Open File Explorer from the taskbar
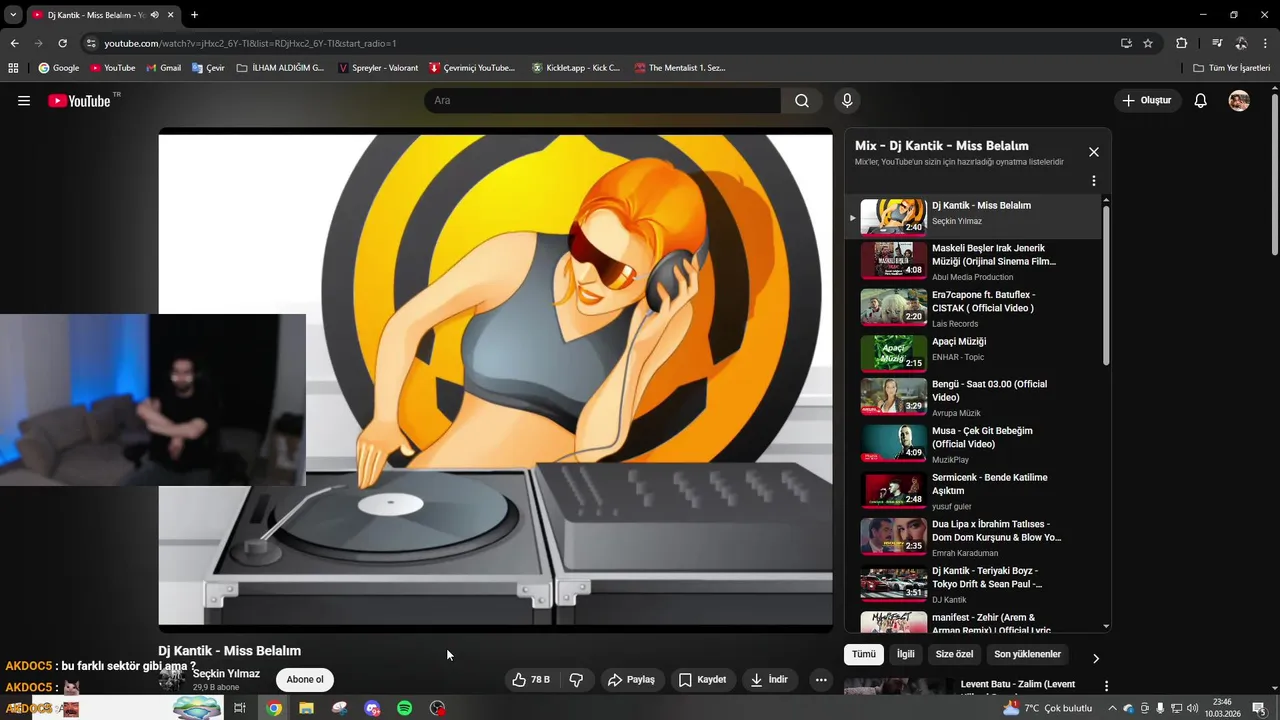 point(306,708)
